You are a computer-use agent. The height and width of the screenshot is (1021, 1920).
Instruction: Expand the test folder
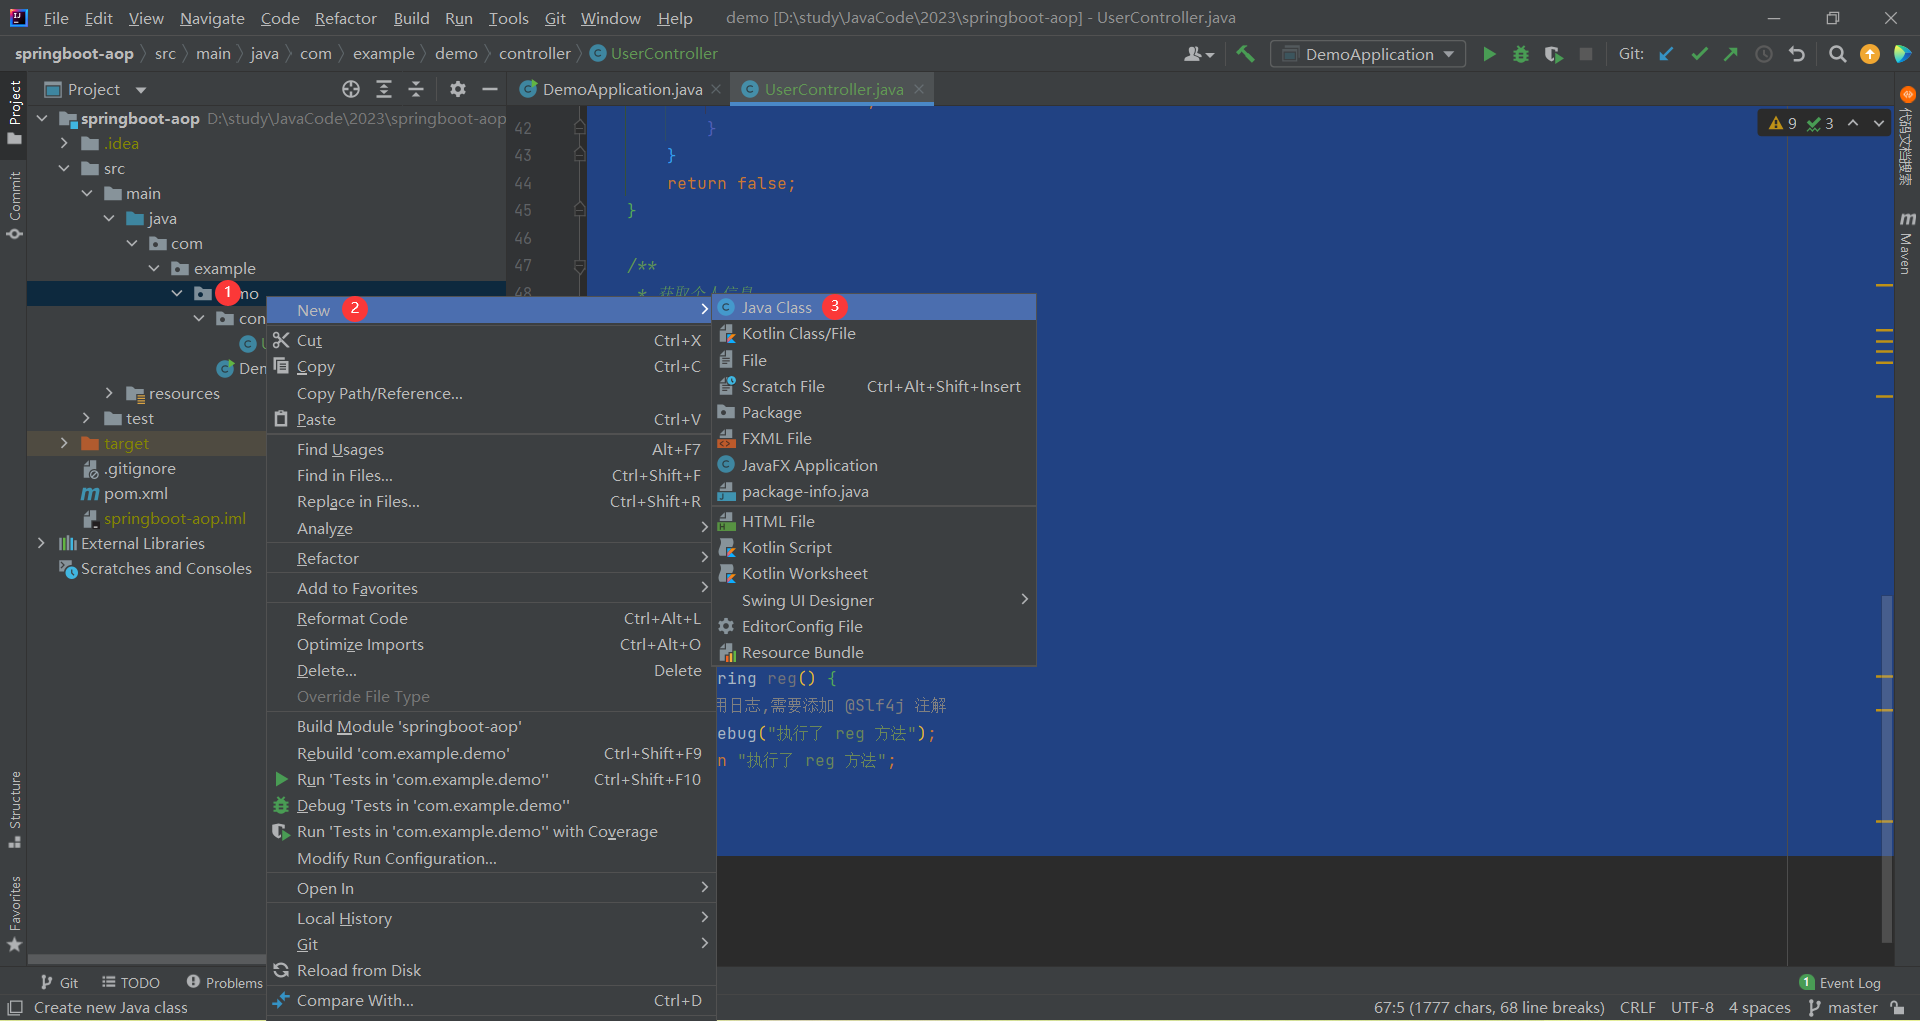[87, 418]
